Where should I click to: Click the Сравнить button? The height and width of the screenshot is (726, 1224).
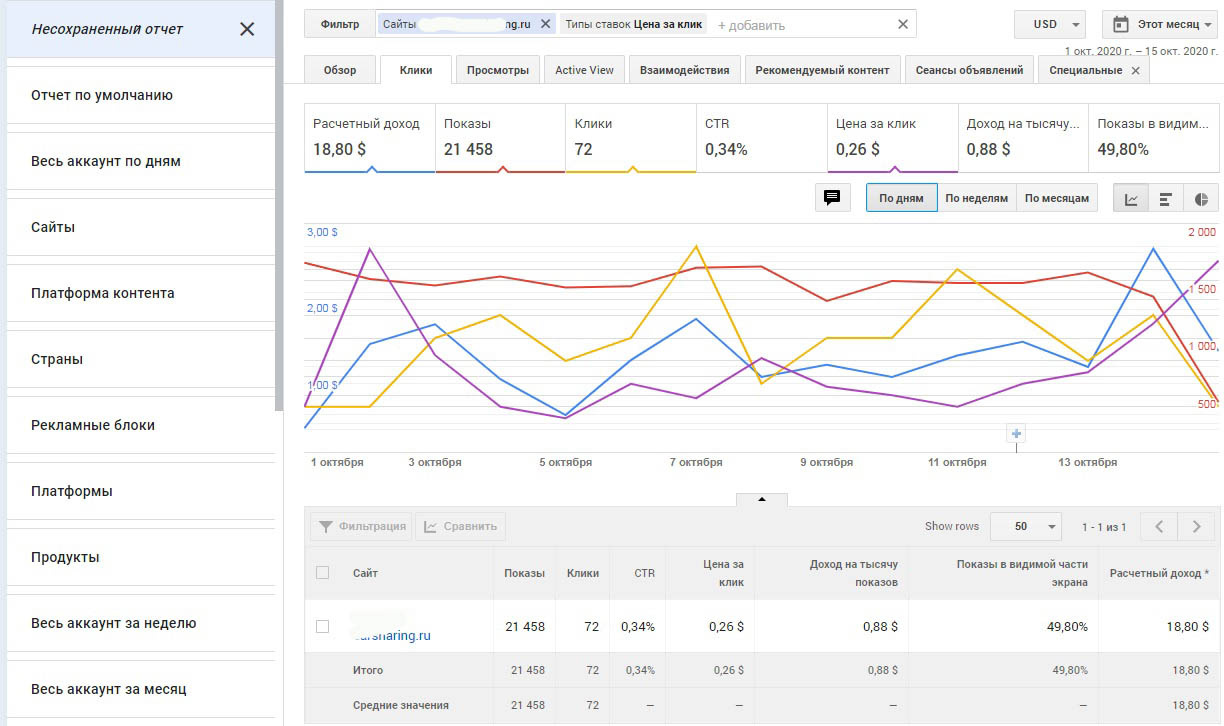(461, 526)
